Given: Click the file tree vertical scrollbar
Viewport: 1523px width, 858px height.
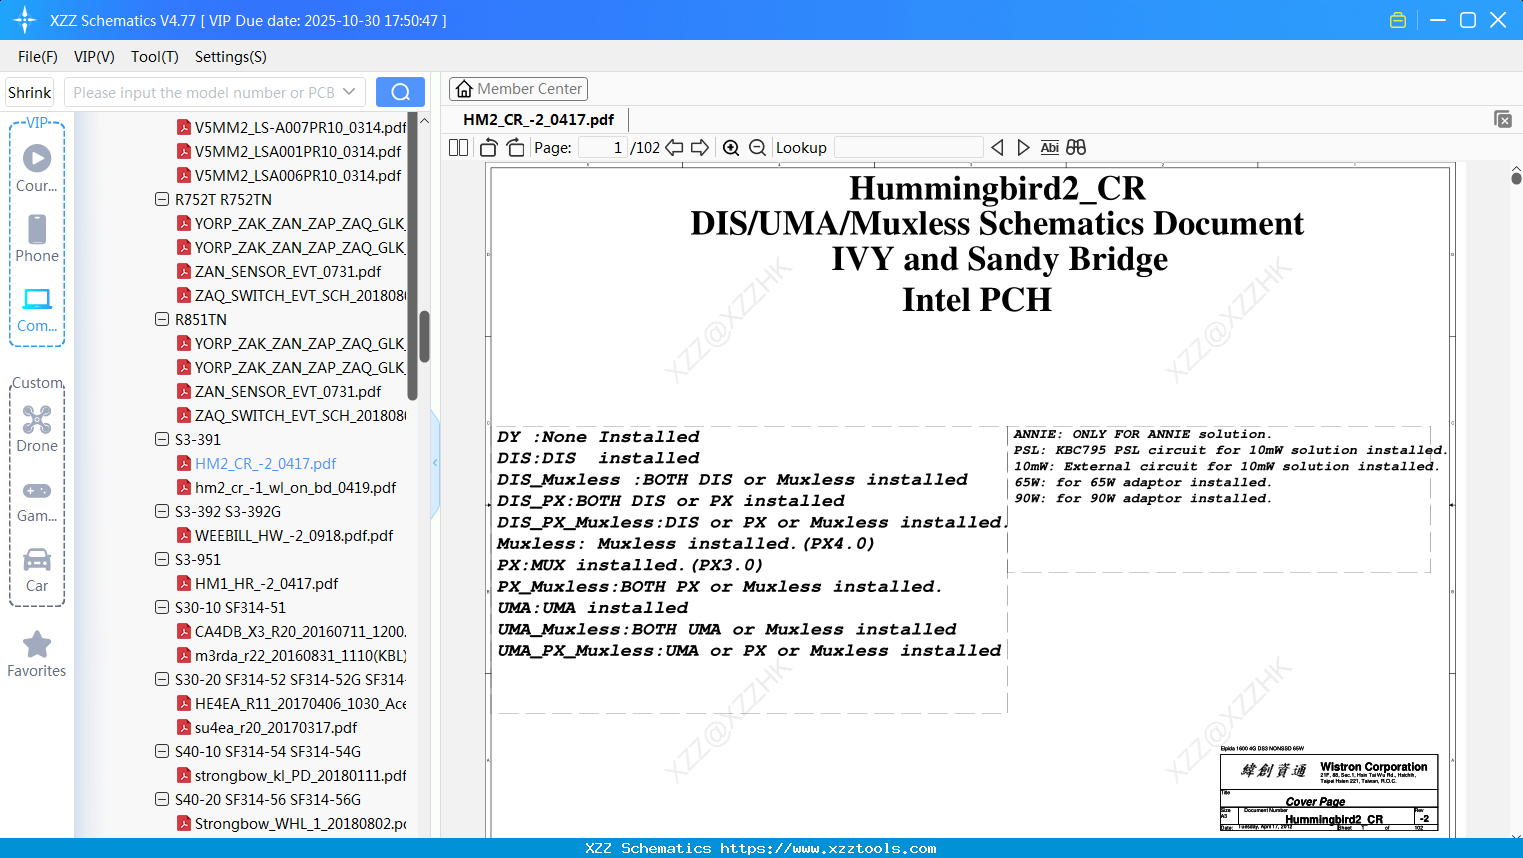Looking at the screenshot, I should 424,336.
